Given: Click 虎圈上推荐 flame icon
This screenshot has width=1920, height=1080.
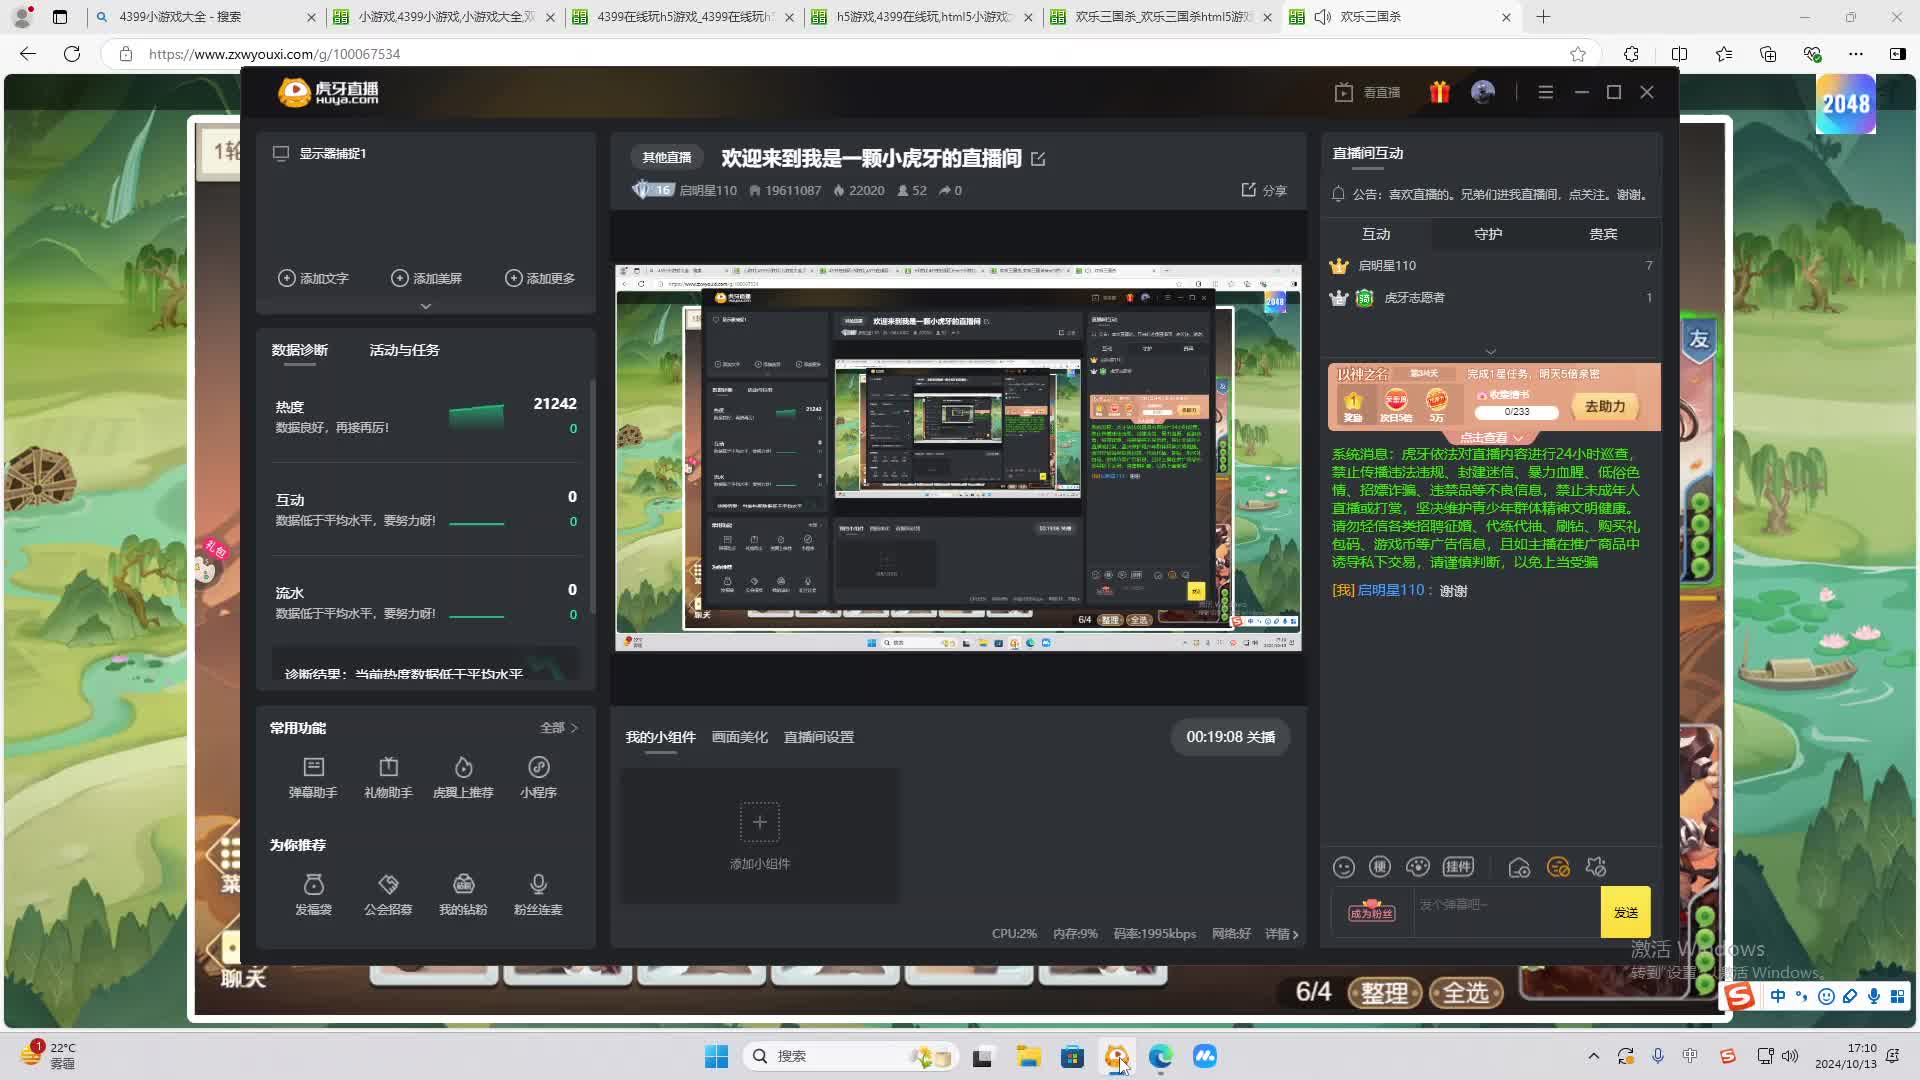Looking at the screenshot, I should [463, 768].
